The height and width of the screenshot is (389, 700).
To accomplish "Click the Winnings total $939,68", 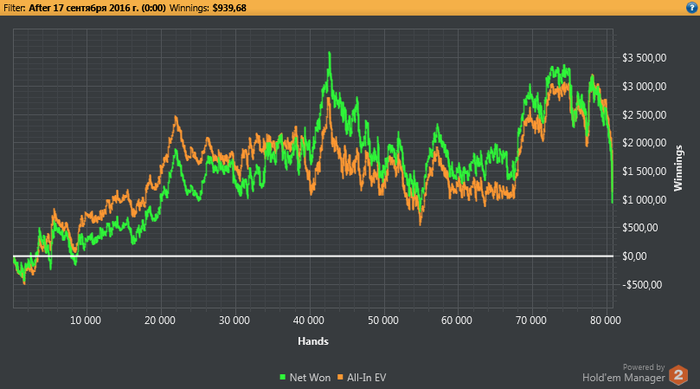I will click(x=229, y=8).
